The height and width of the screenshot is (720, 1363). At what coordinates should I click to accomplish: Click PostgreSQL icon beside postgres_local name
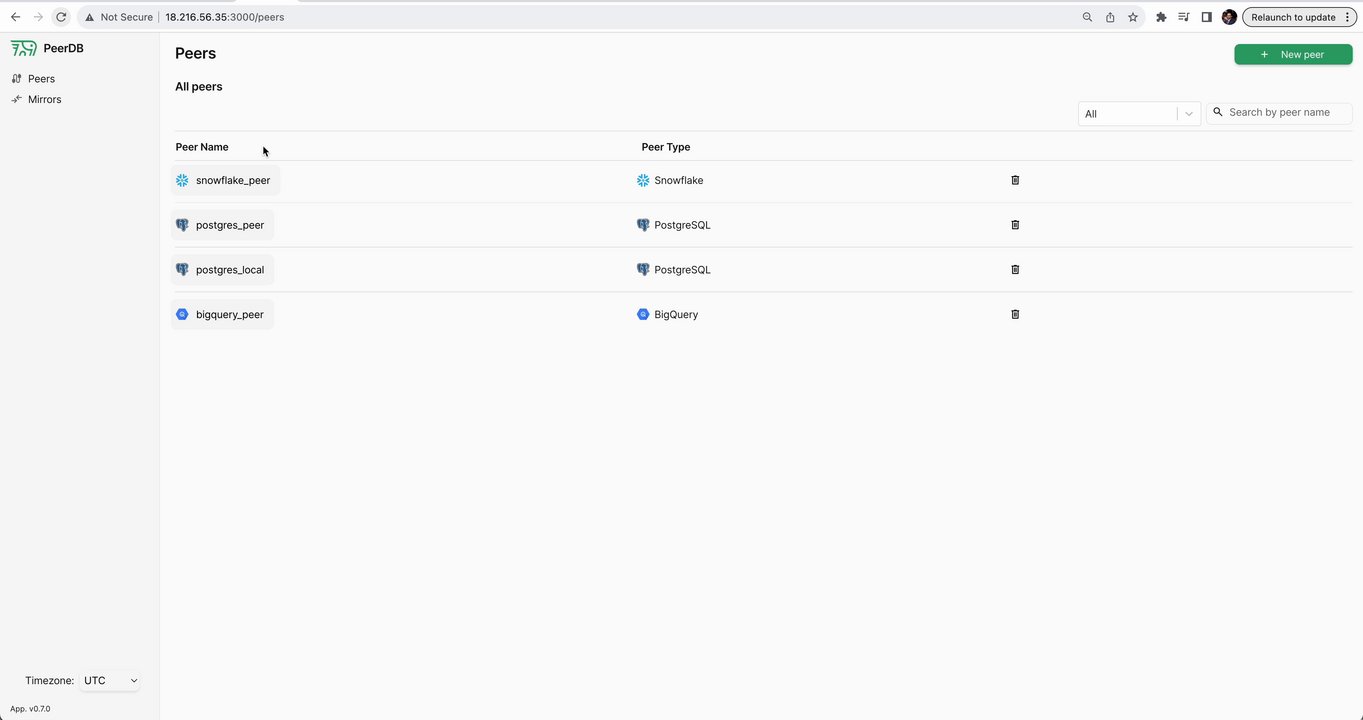point(182,270)
